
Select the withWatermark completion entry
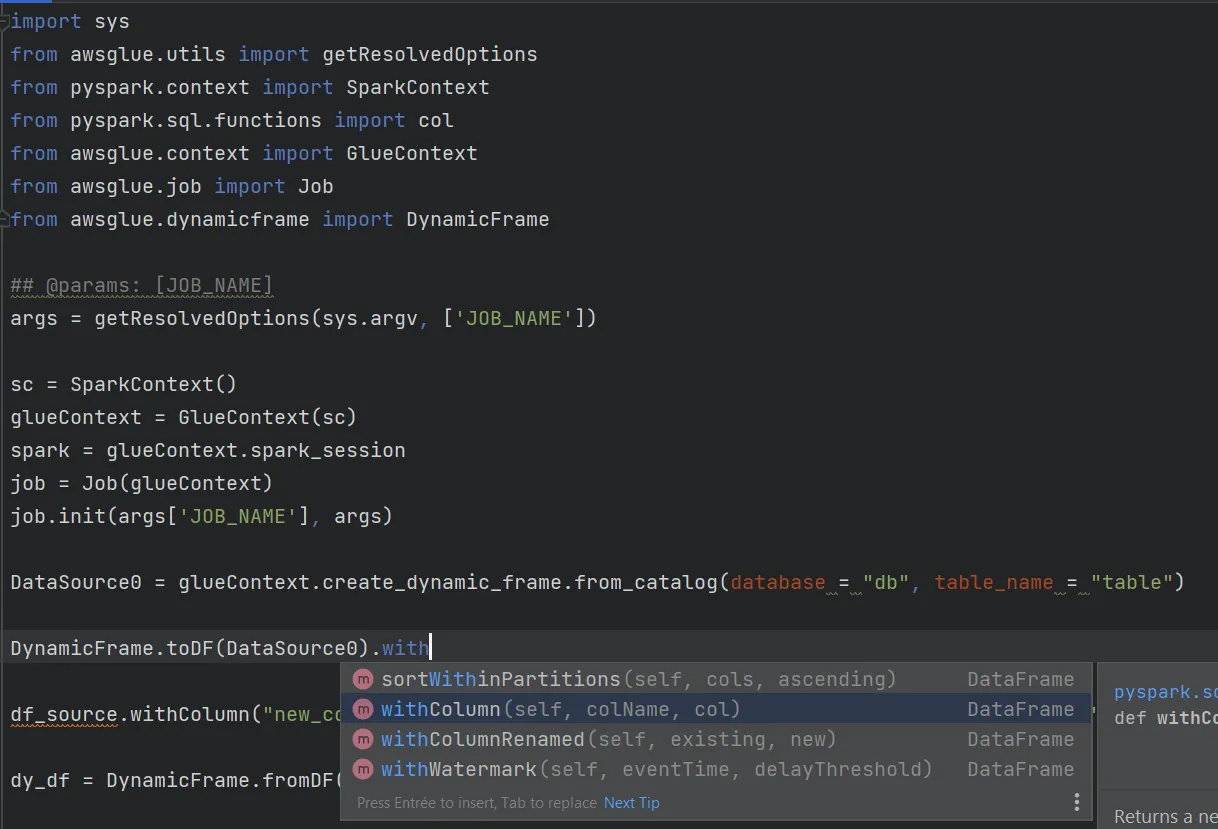[716, 769]
